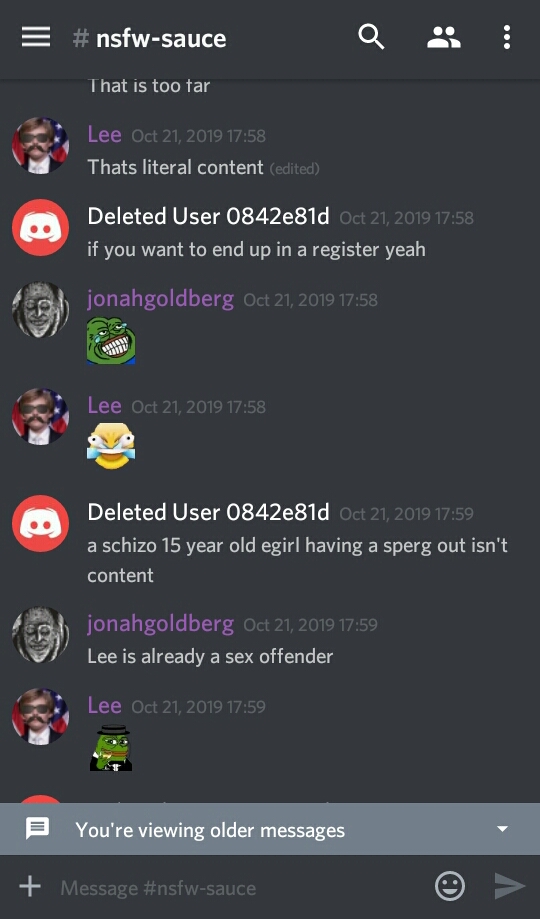Open the three-dot overflow menu
Screen dimensions: 540x919
[507, 38]
